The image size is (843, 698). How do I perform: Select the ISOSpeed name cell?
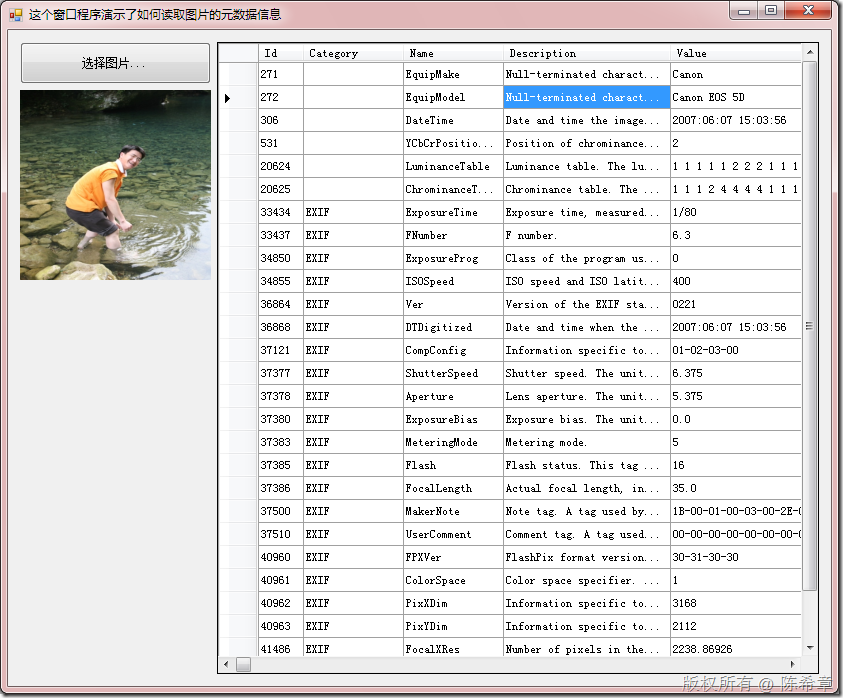pos(453,281)
